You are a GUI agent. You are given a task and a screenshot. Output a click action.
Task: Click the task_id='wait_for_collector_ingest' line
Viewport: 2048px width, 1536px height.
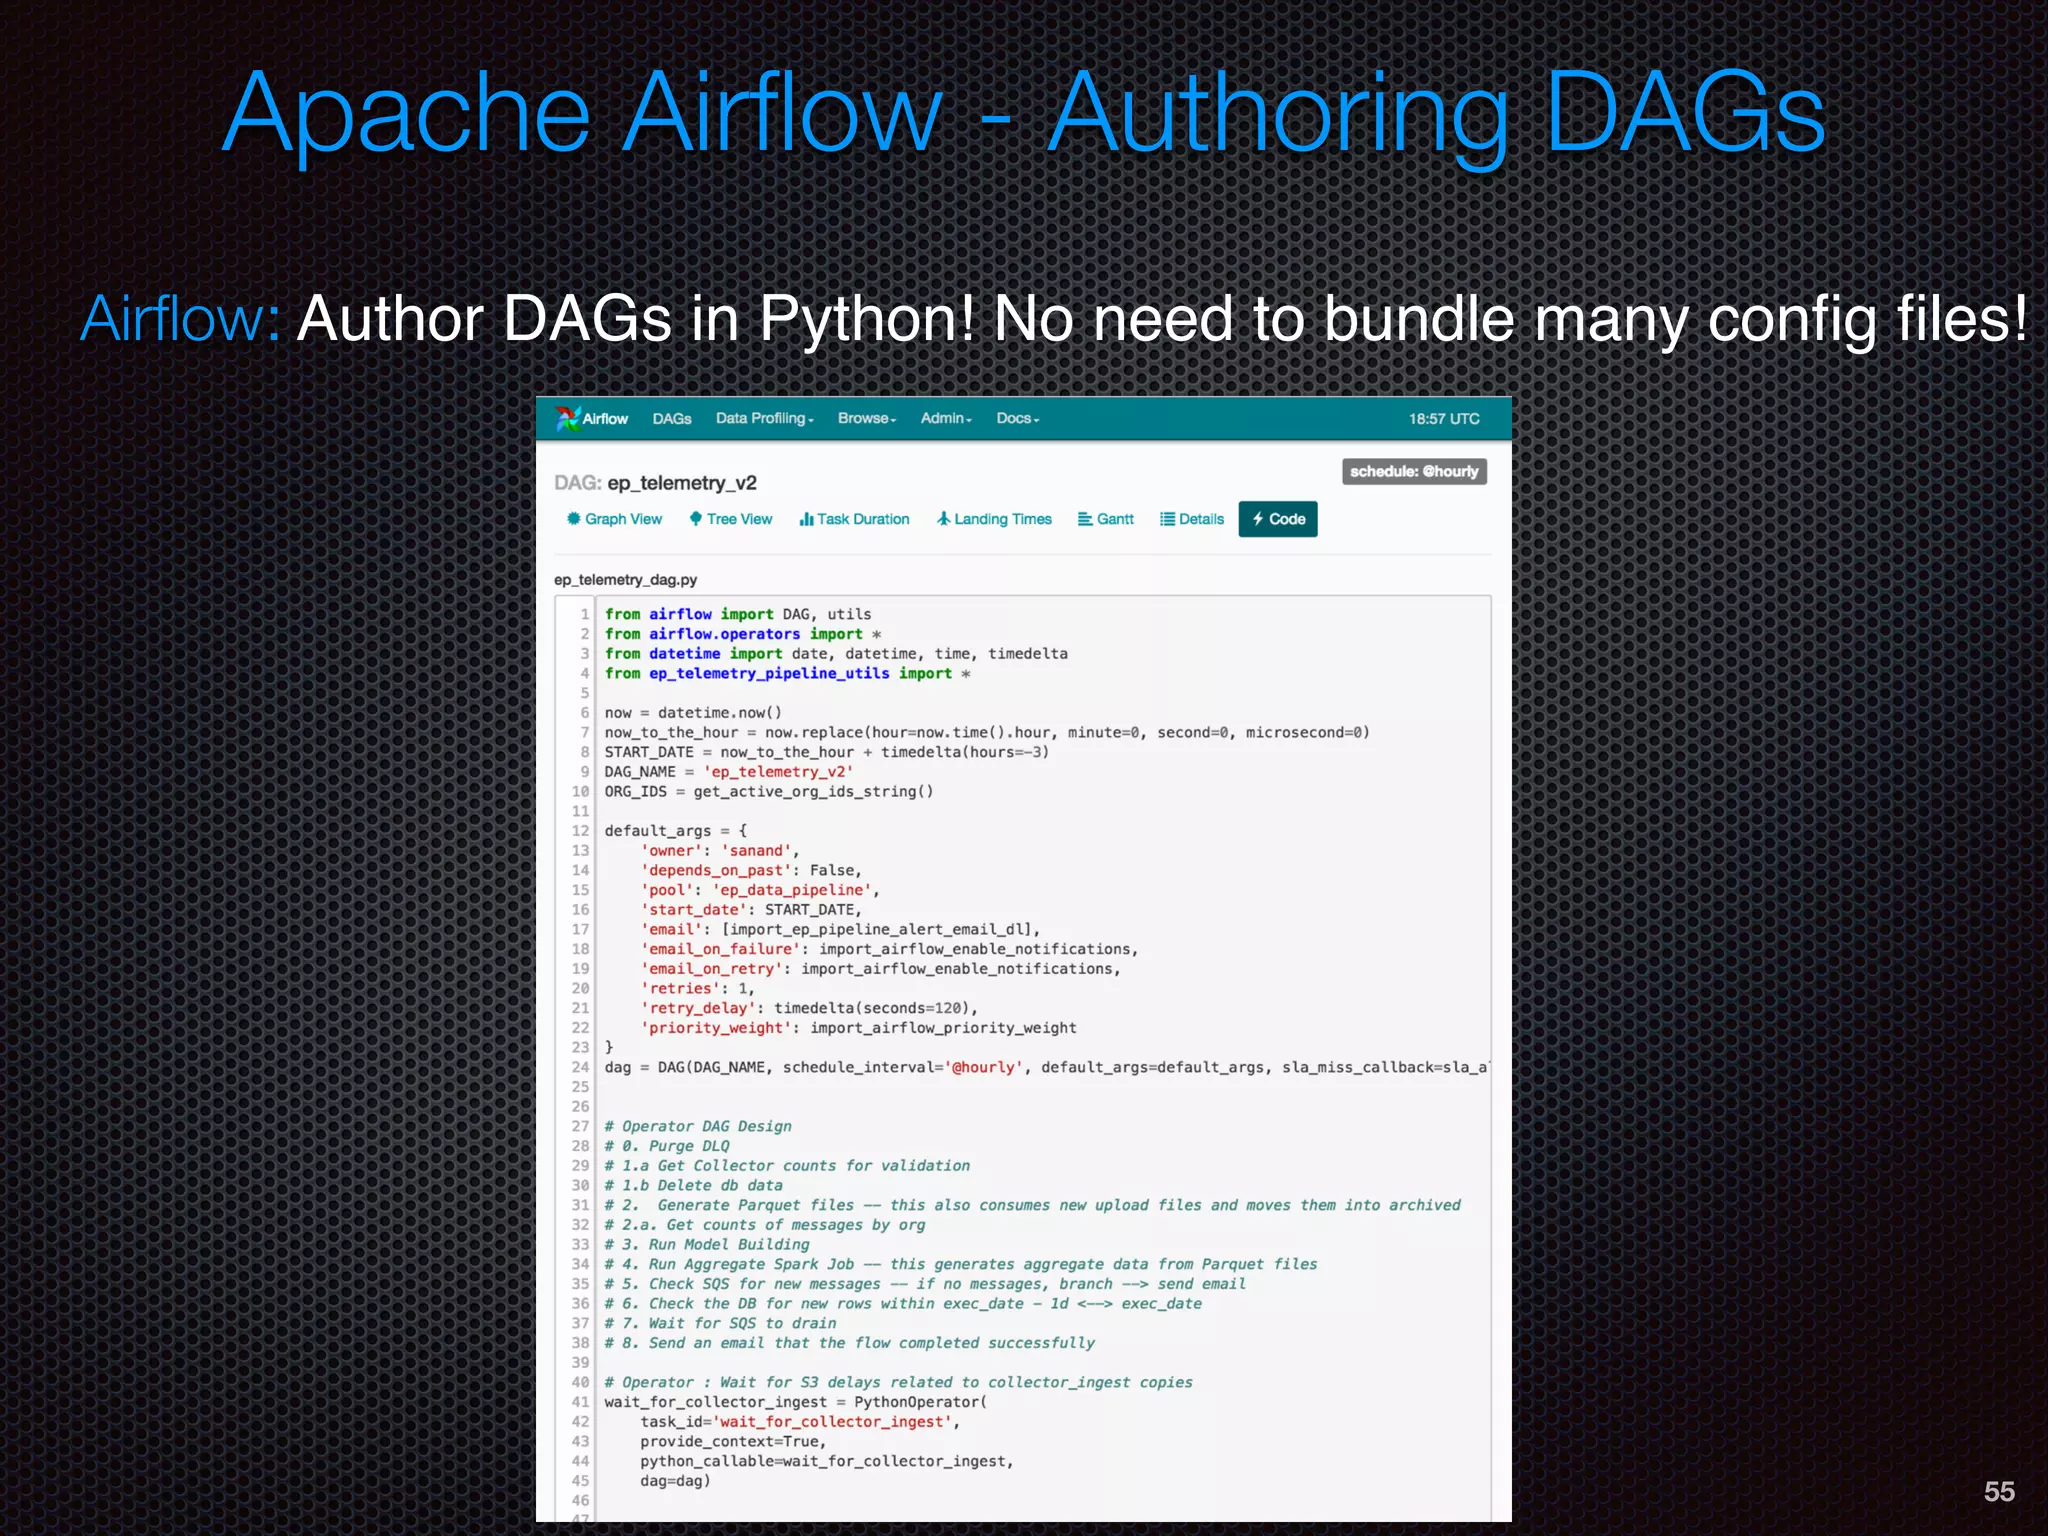(x=800, y=1422)
